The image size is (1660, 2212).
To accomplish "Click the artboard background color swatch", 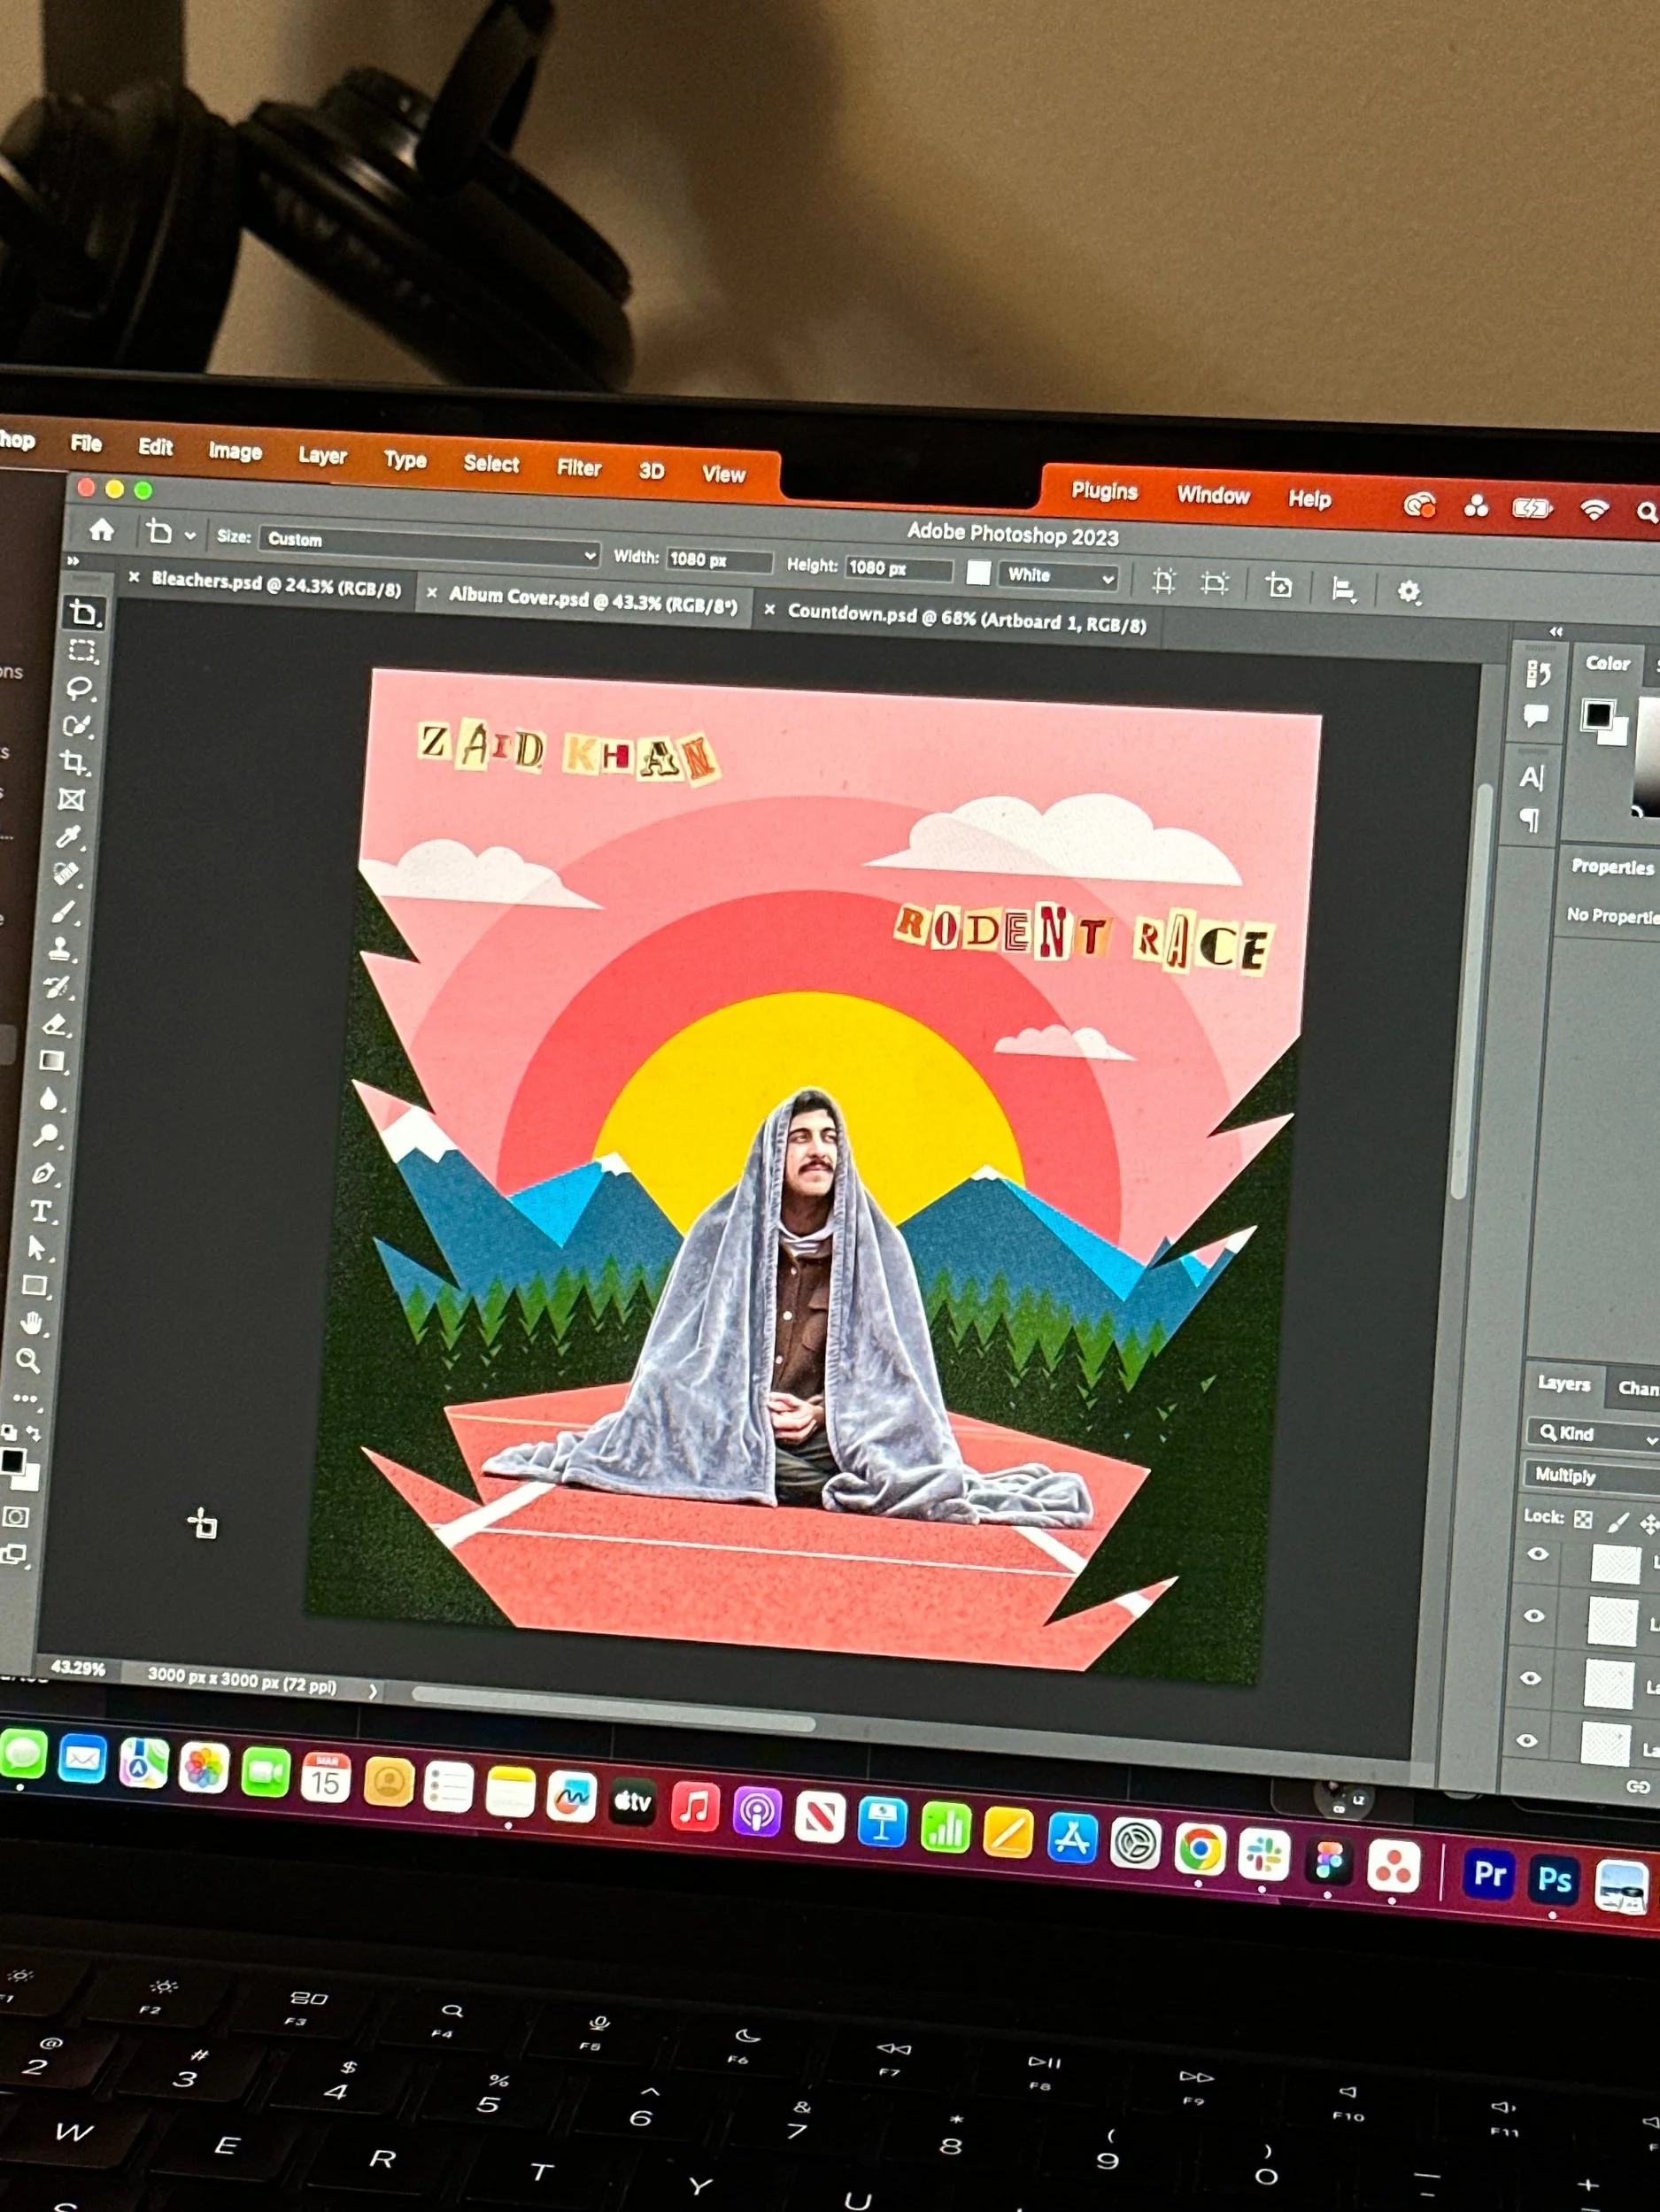I will tap(978, 572).
